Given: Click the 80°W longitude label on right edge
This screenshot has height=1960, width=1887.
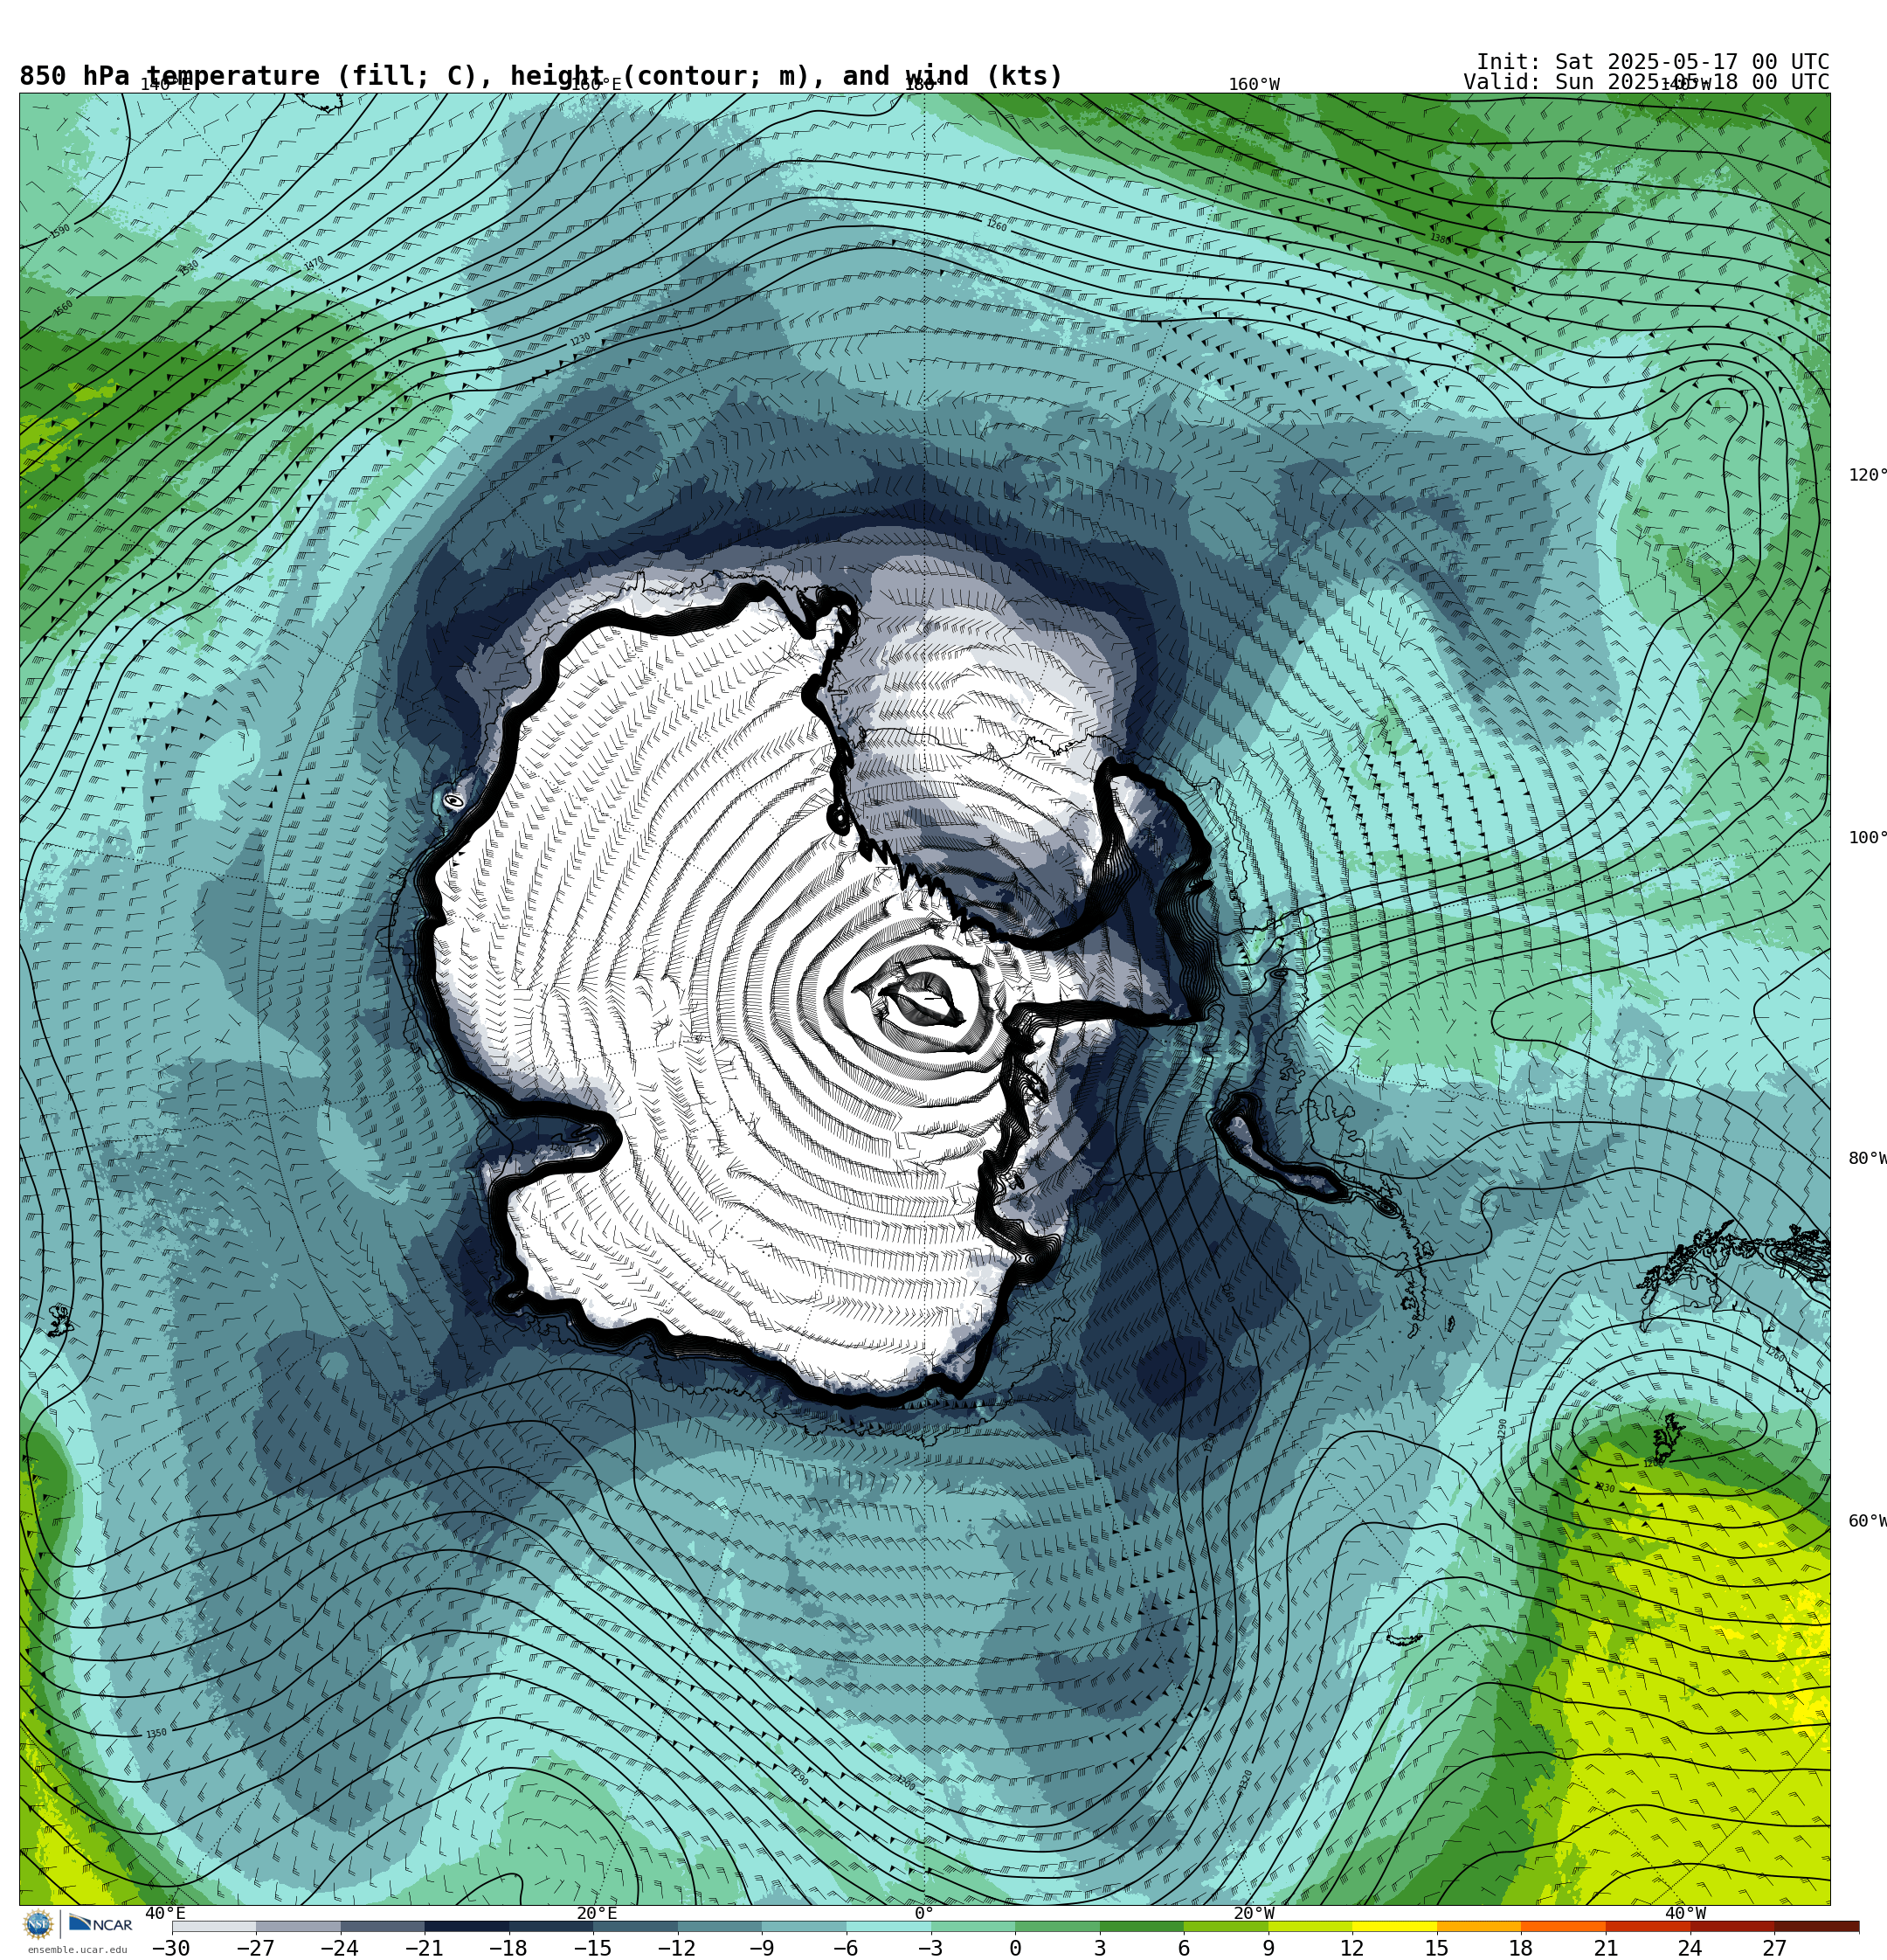Looking at the screenshot, I should [x=1867, y=1159].
